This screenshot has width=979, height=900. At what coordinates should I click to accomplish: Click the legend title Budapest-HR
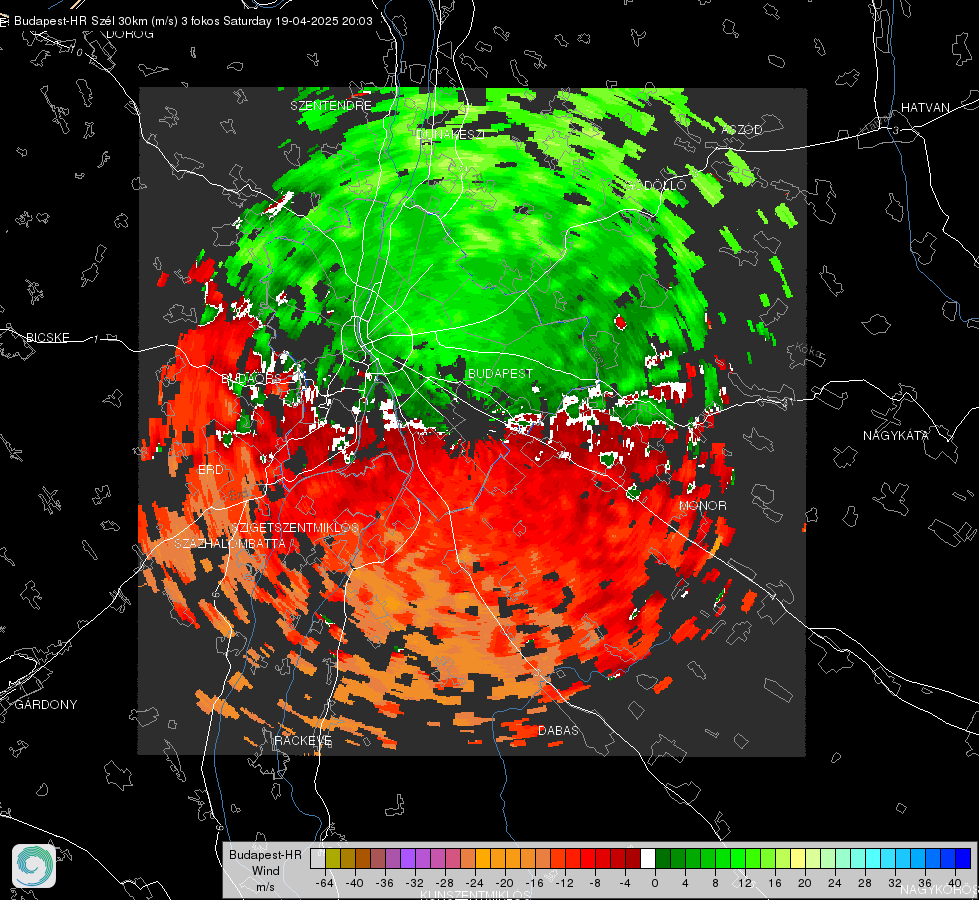click(265, 854)
